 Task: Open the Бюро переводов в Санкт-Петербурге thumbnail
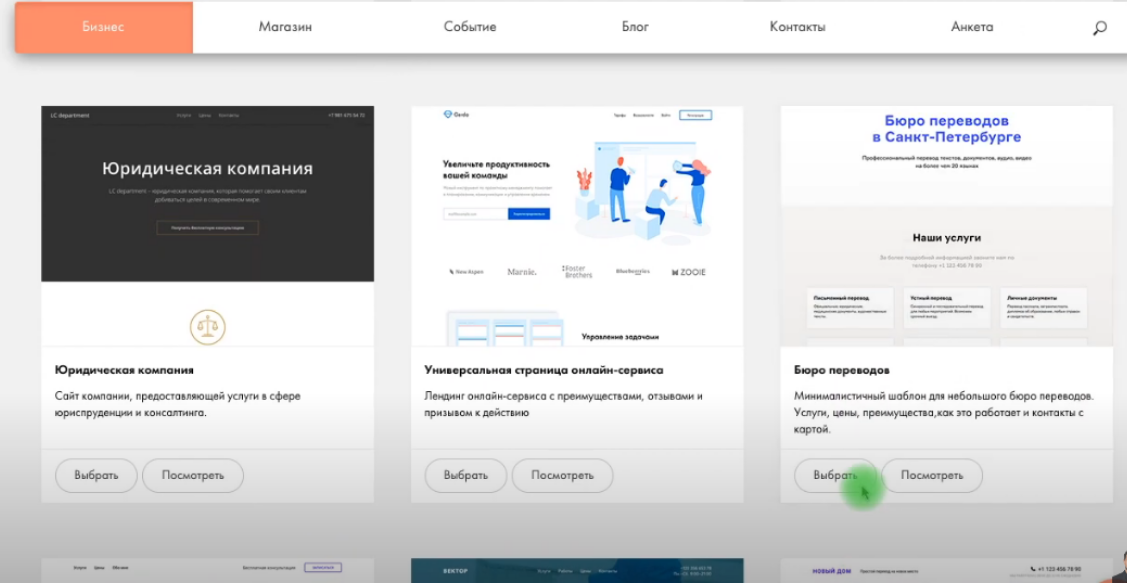947,226
